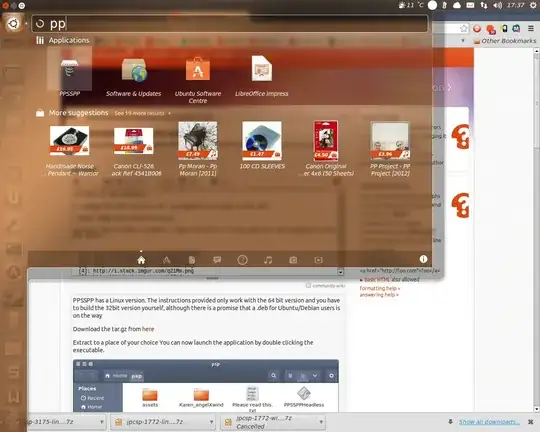The height and width of the screenshot is (432, 540).
Task: Launch Software & Updates from Dash results
Action: [x=134, y=76]
